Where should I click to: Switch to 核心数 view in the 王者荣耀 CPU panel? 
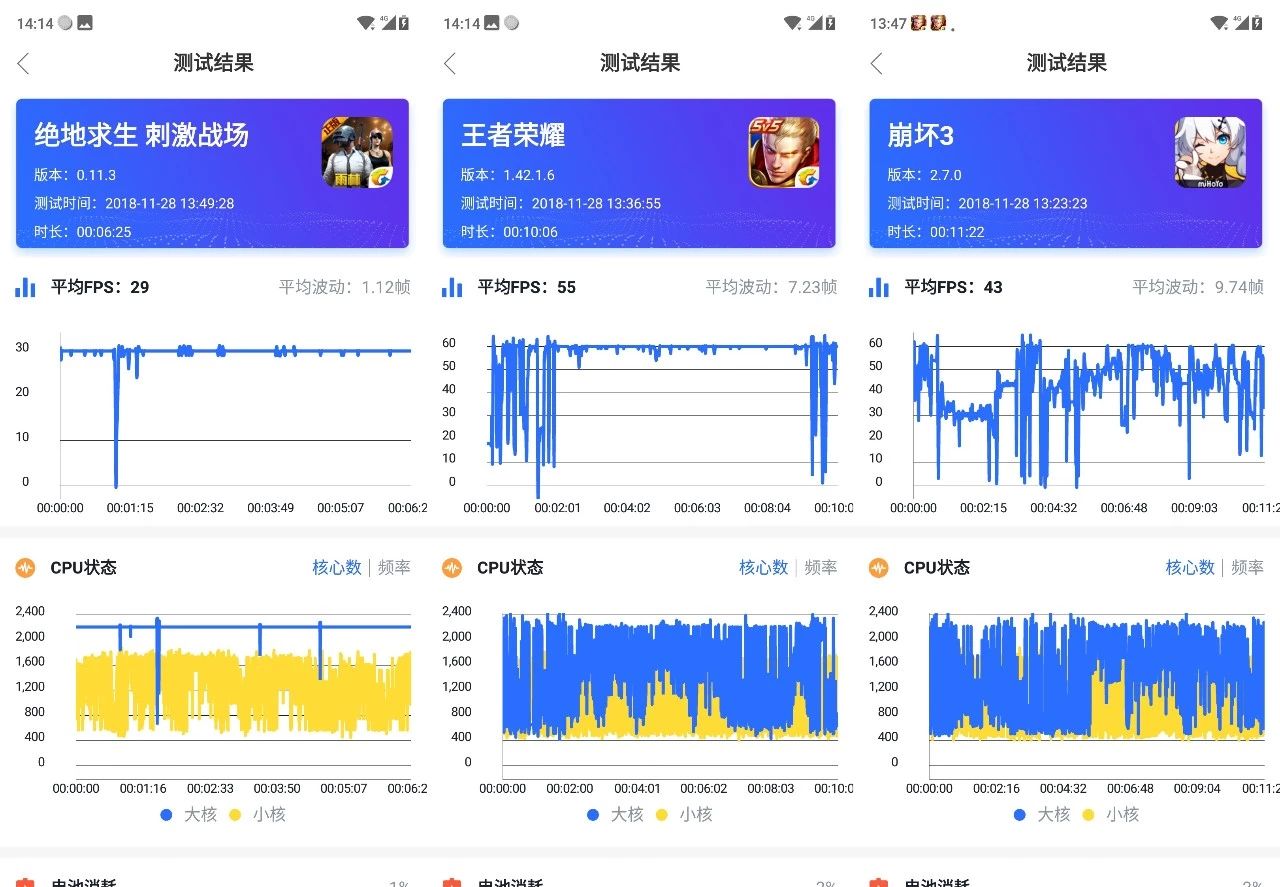[x=763, y=568]
